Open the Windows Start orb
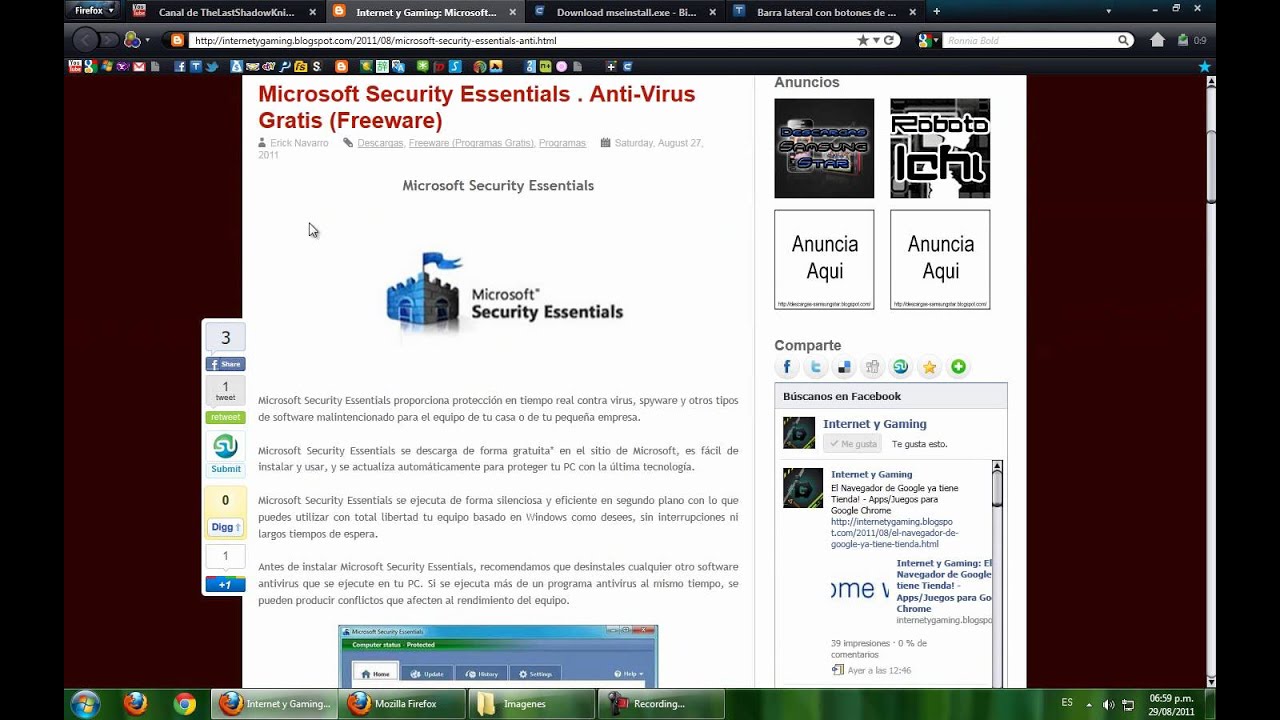Screen dimensions: 1280x720 click(85, 704)
